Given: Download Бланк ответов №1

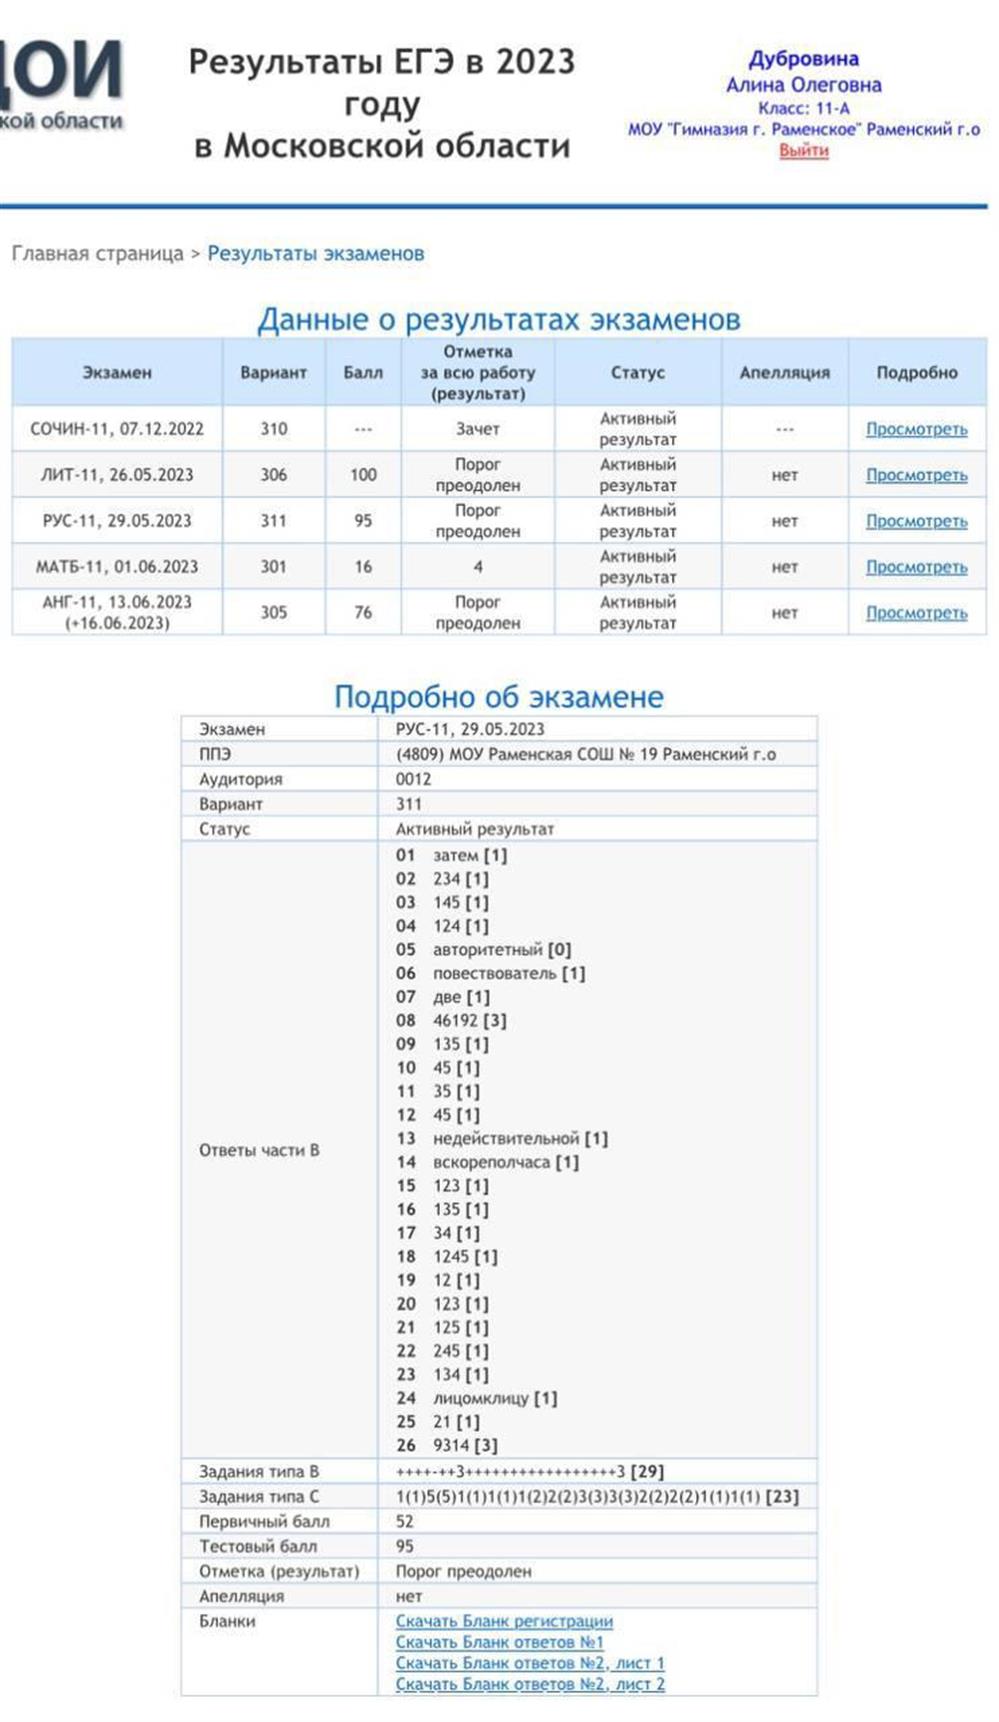Looking at the screenshot, I should tap(499, 1642).
